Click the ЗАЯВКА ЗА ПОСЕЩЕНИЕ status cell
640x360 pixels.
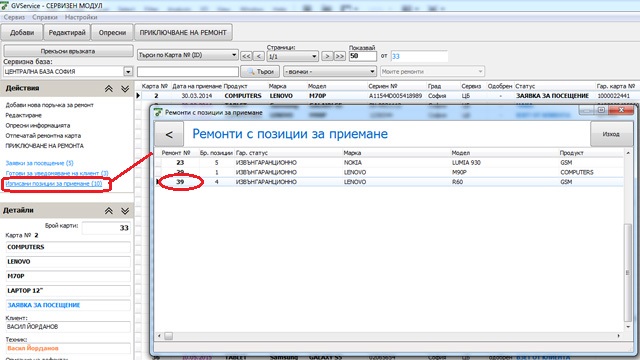pos(553,96)
